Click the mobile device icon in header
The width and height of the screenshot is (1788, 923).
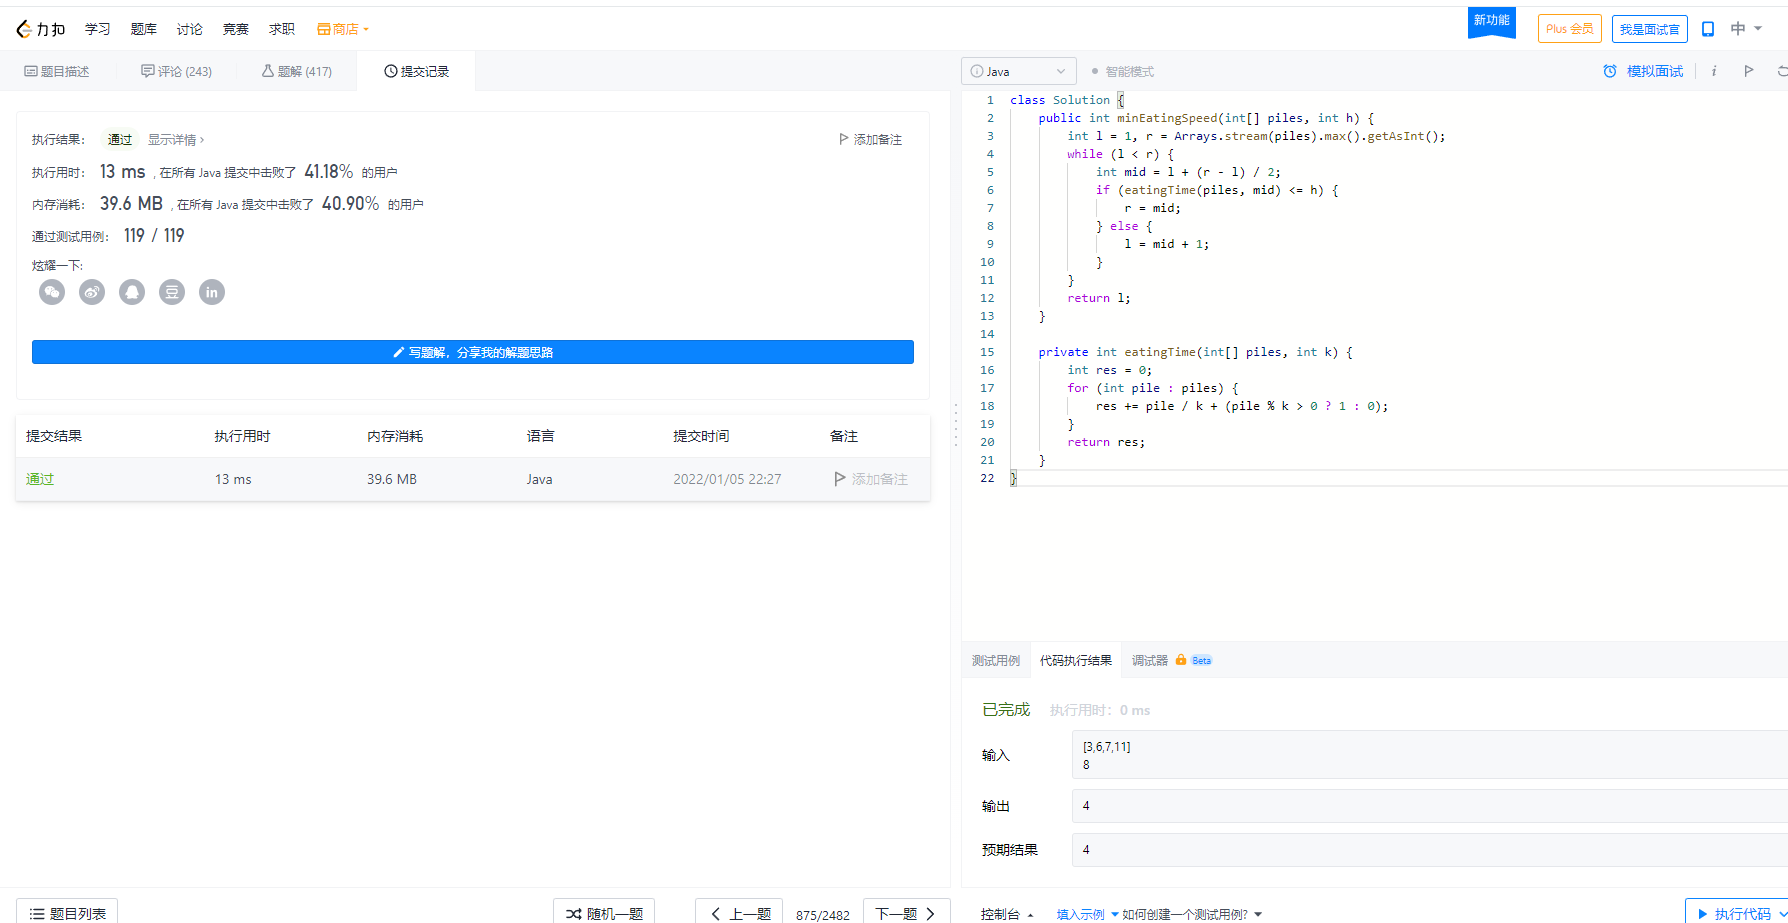tap(1708, 29)
